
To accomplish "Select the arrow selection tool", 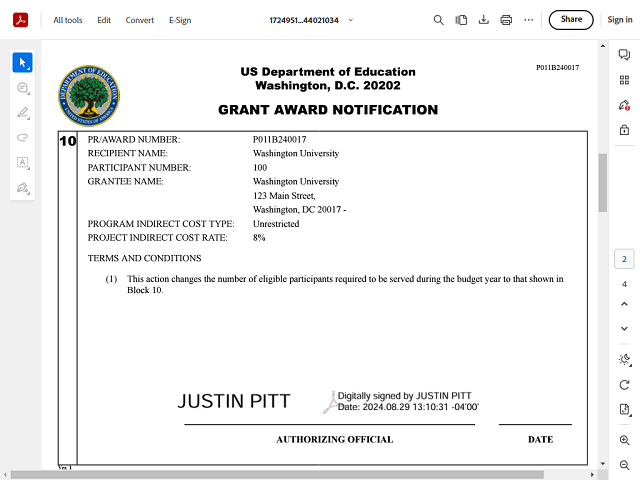I will 22,62.
